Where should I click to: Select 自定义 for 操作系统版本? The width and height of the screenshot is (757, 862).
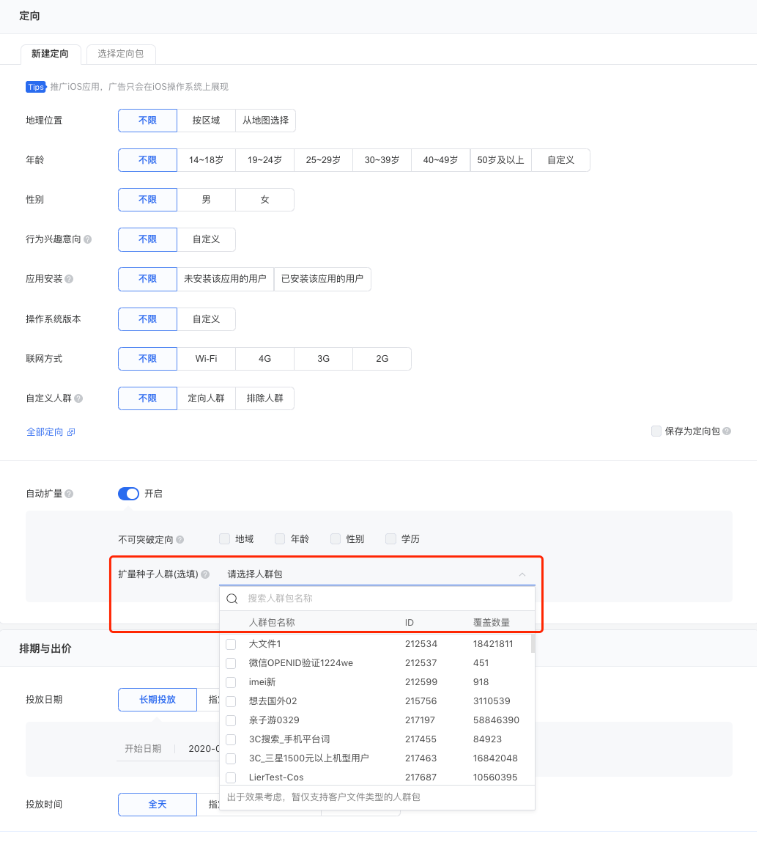click(206, 319)
